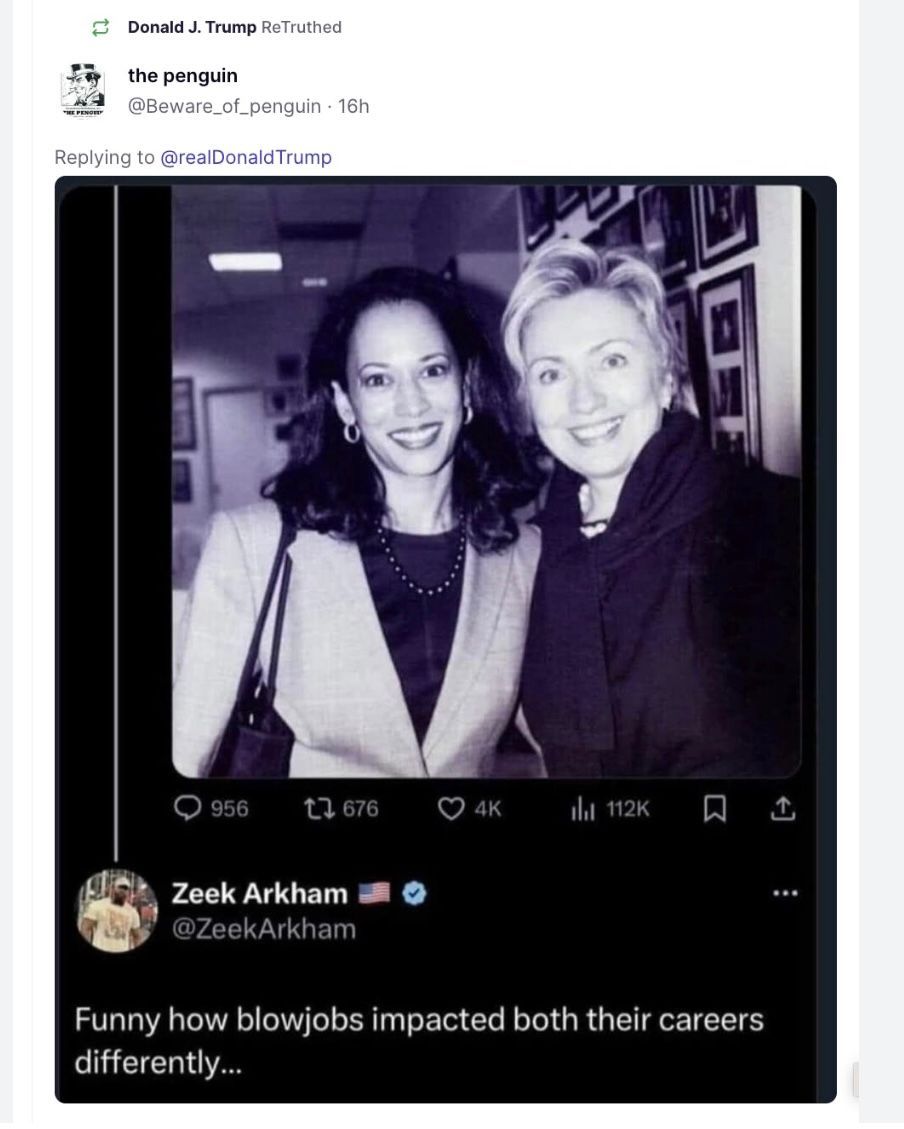Viewport: 904px width, 1129px height.
Task: Click the Zeek Arkham display name
Action: coord(260,893)
